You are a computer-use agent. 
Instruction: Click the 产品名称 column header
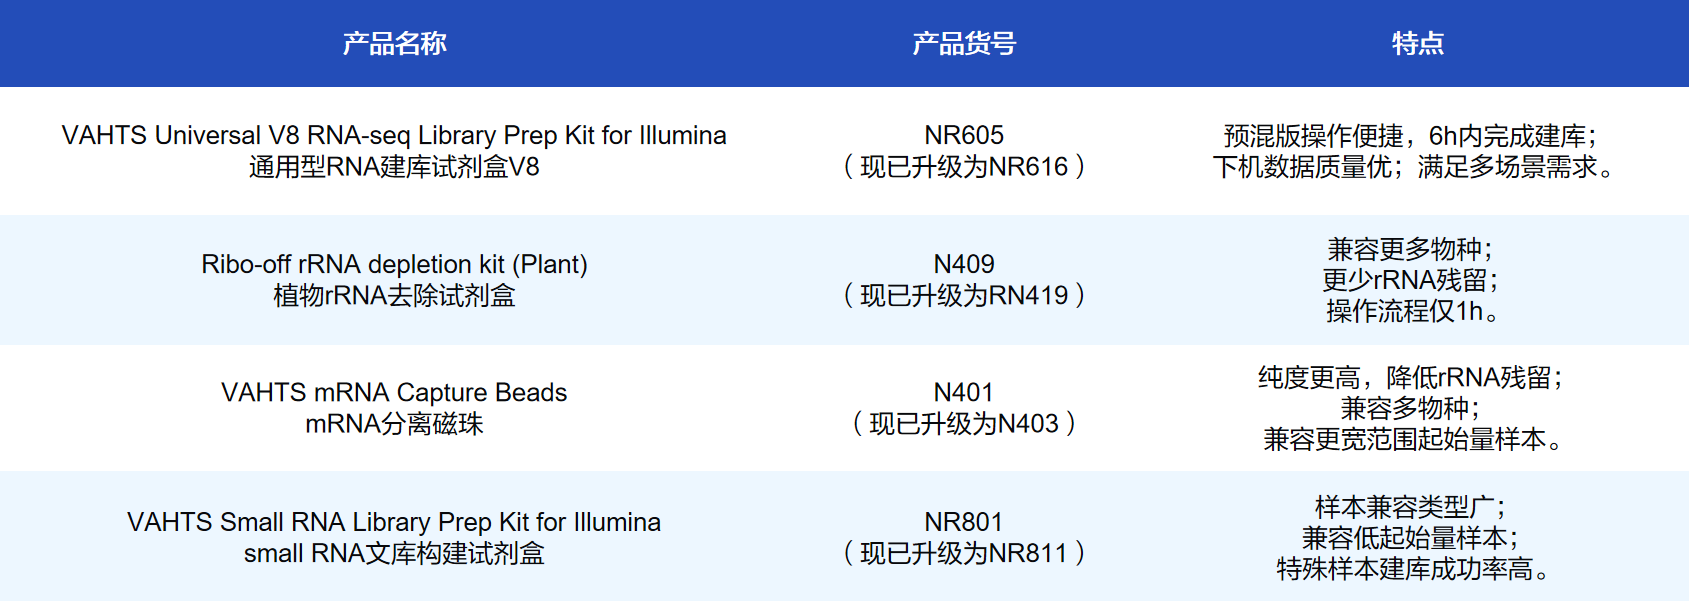[394, 43]
